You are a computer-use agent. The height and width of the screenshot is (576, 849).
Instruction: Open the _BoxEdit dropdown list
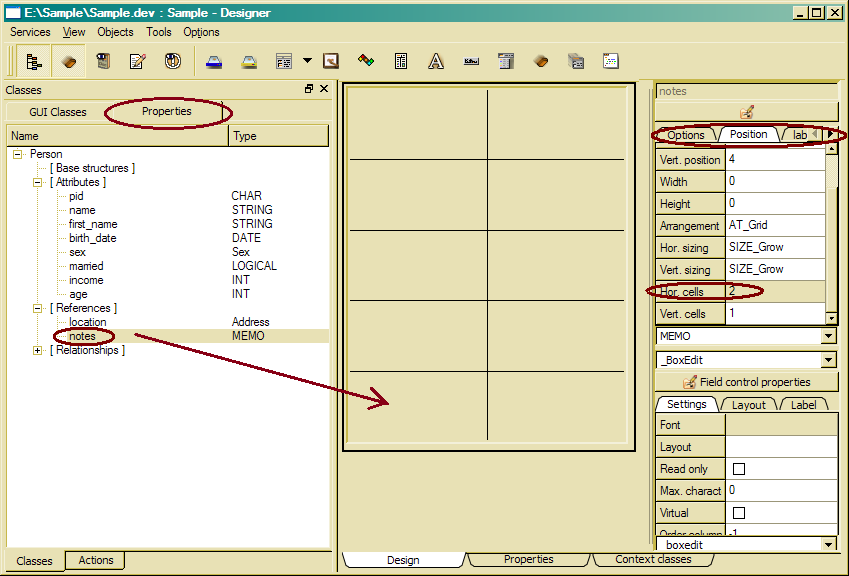pos(828,360)
